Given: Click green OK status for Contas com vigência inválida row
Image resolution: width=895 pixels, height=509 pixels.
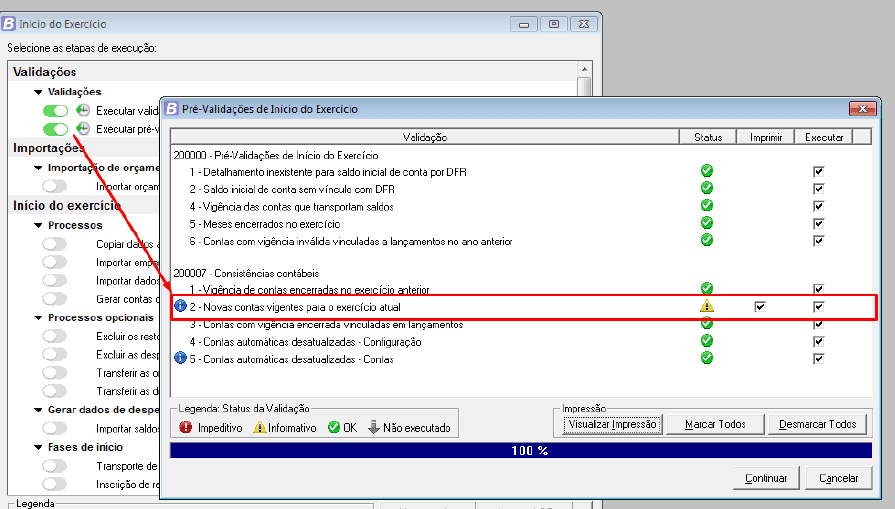Looking at the screenshot, I should coord(707,240).
